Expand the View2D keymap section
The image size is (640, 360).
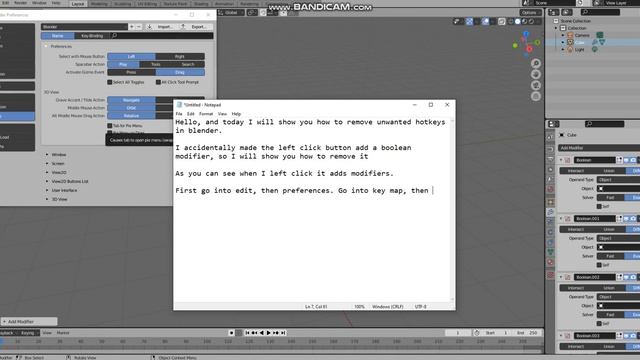click(47, 173)
